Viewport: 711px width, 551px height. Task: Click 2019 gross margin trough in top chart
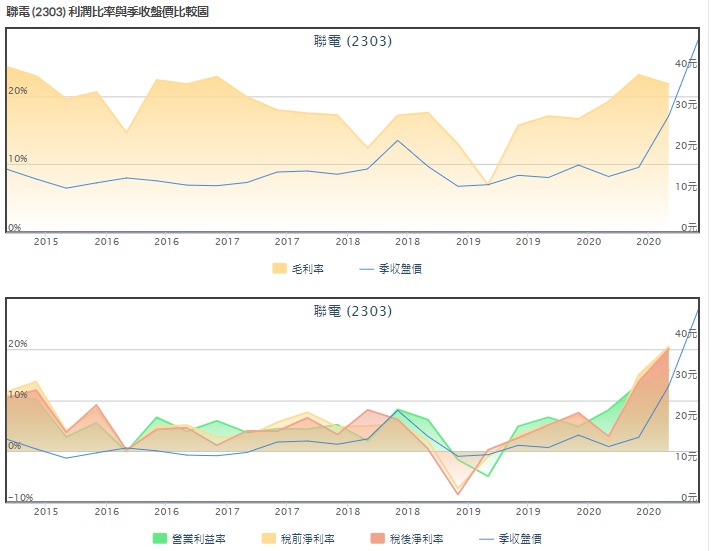click(487, 184)
